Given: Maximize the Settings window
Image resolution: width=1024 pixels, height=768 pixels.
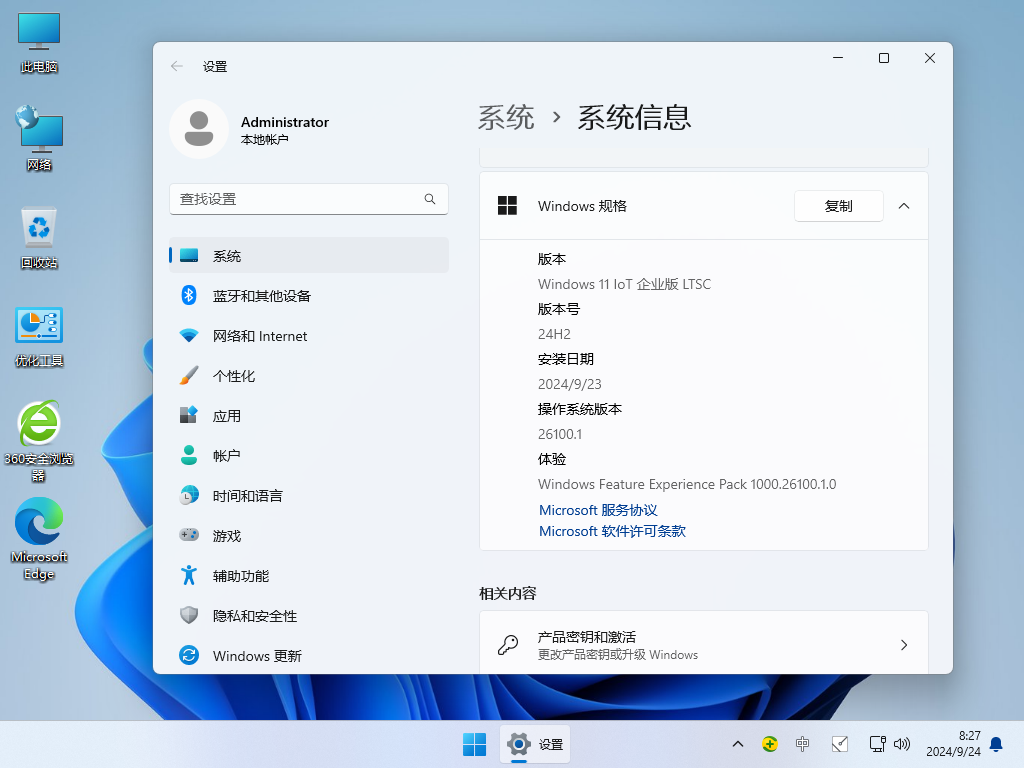Looking at the screenshot, I should point(884,58).
